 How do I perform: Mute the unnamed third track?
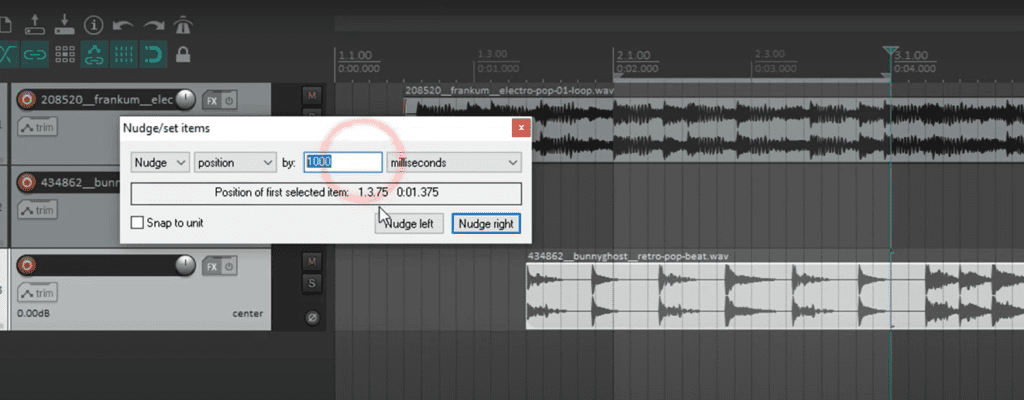point(312,261)
